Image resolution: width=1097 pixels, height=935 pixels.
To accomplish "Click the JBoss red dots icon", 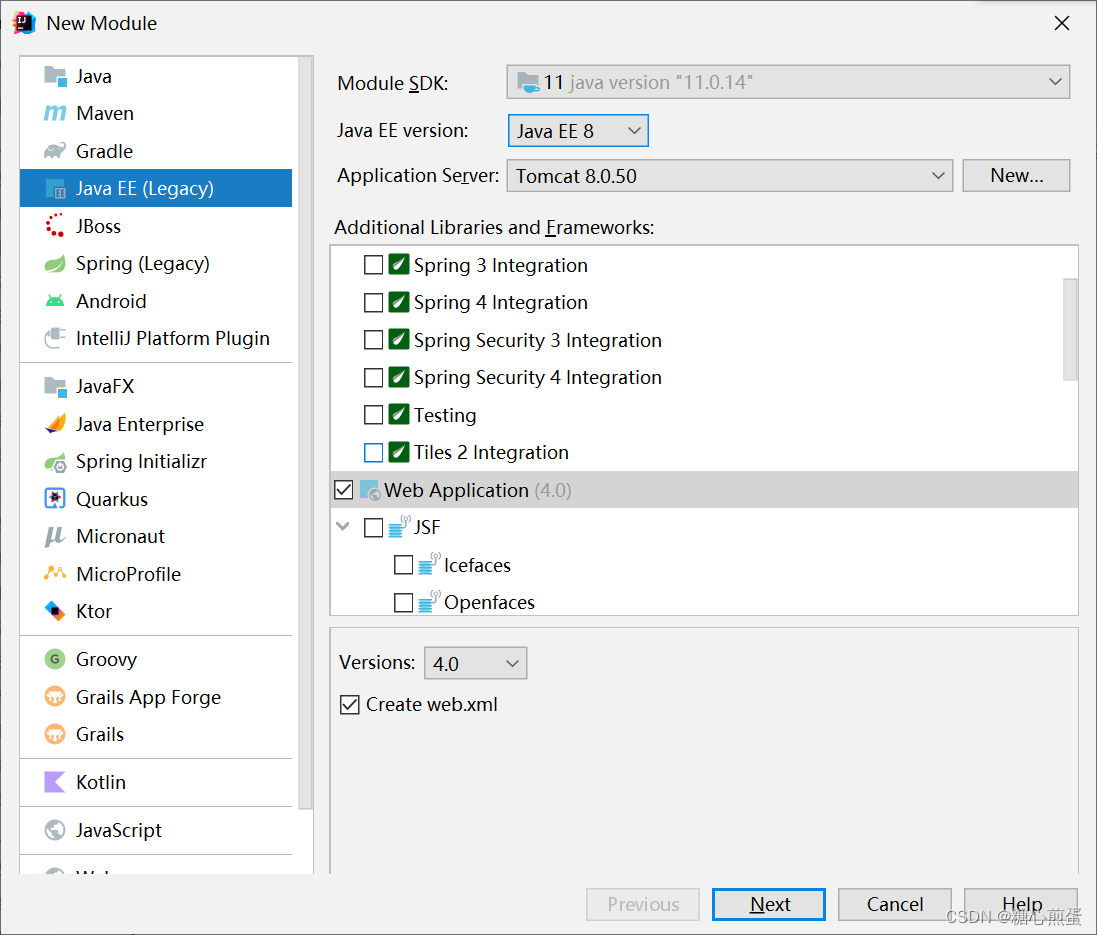I will (55, 225).
